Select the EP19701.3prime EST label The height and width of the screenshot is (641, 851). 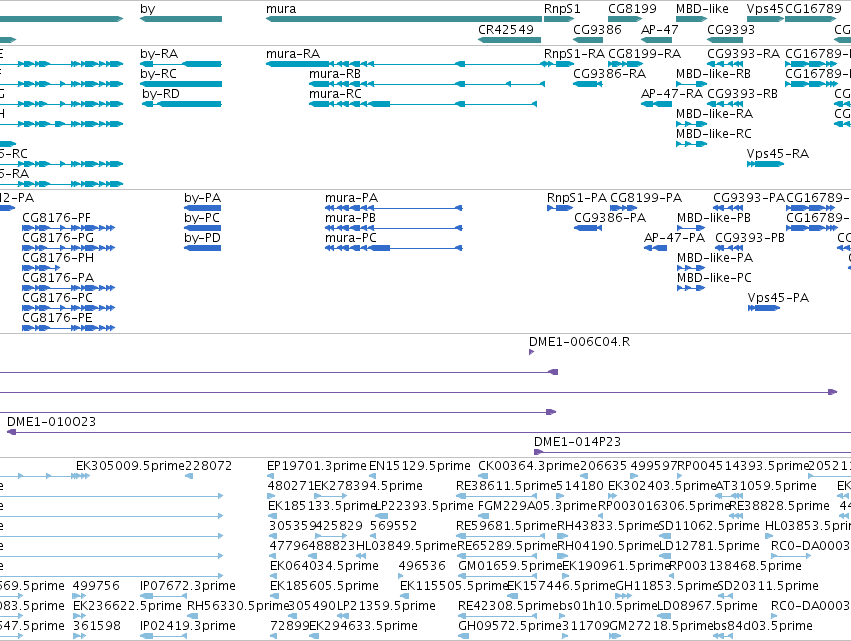[x=317, y=466]
